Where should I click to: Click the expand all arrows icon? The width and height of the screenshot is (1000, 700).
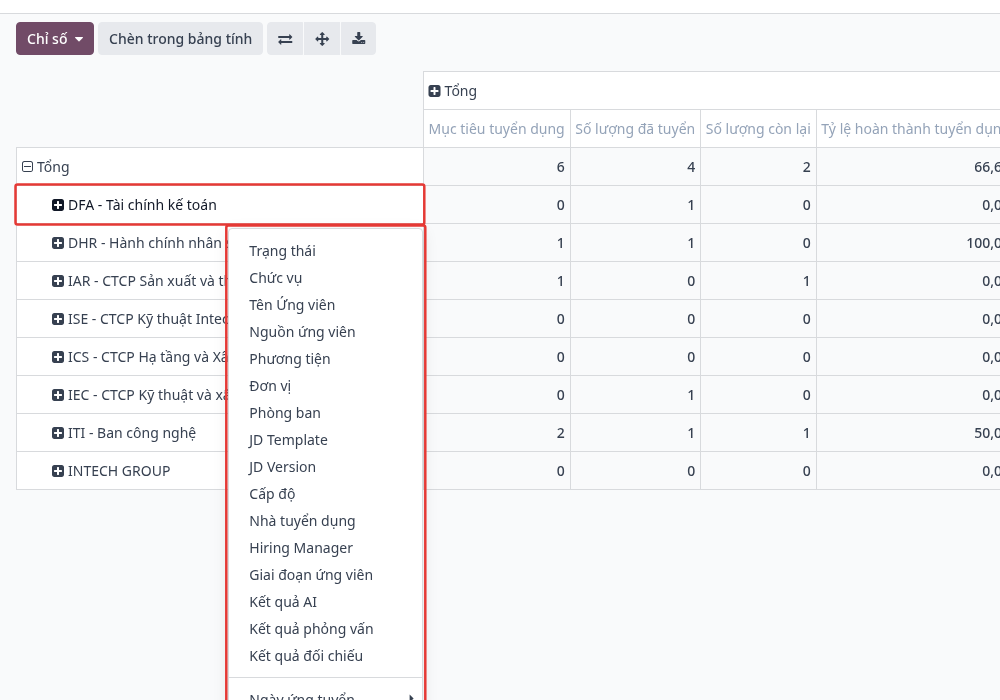[x=322, y=39]
